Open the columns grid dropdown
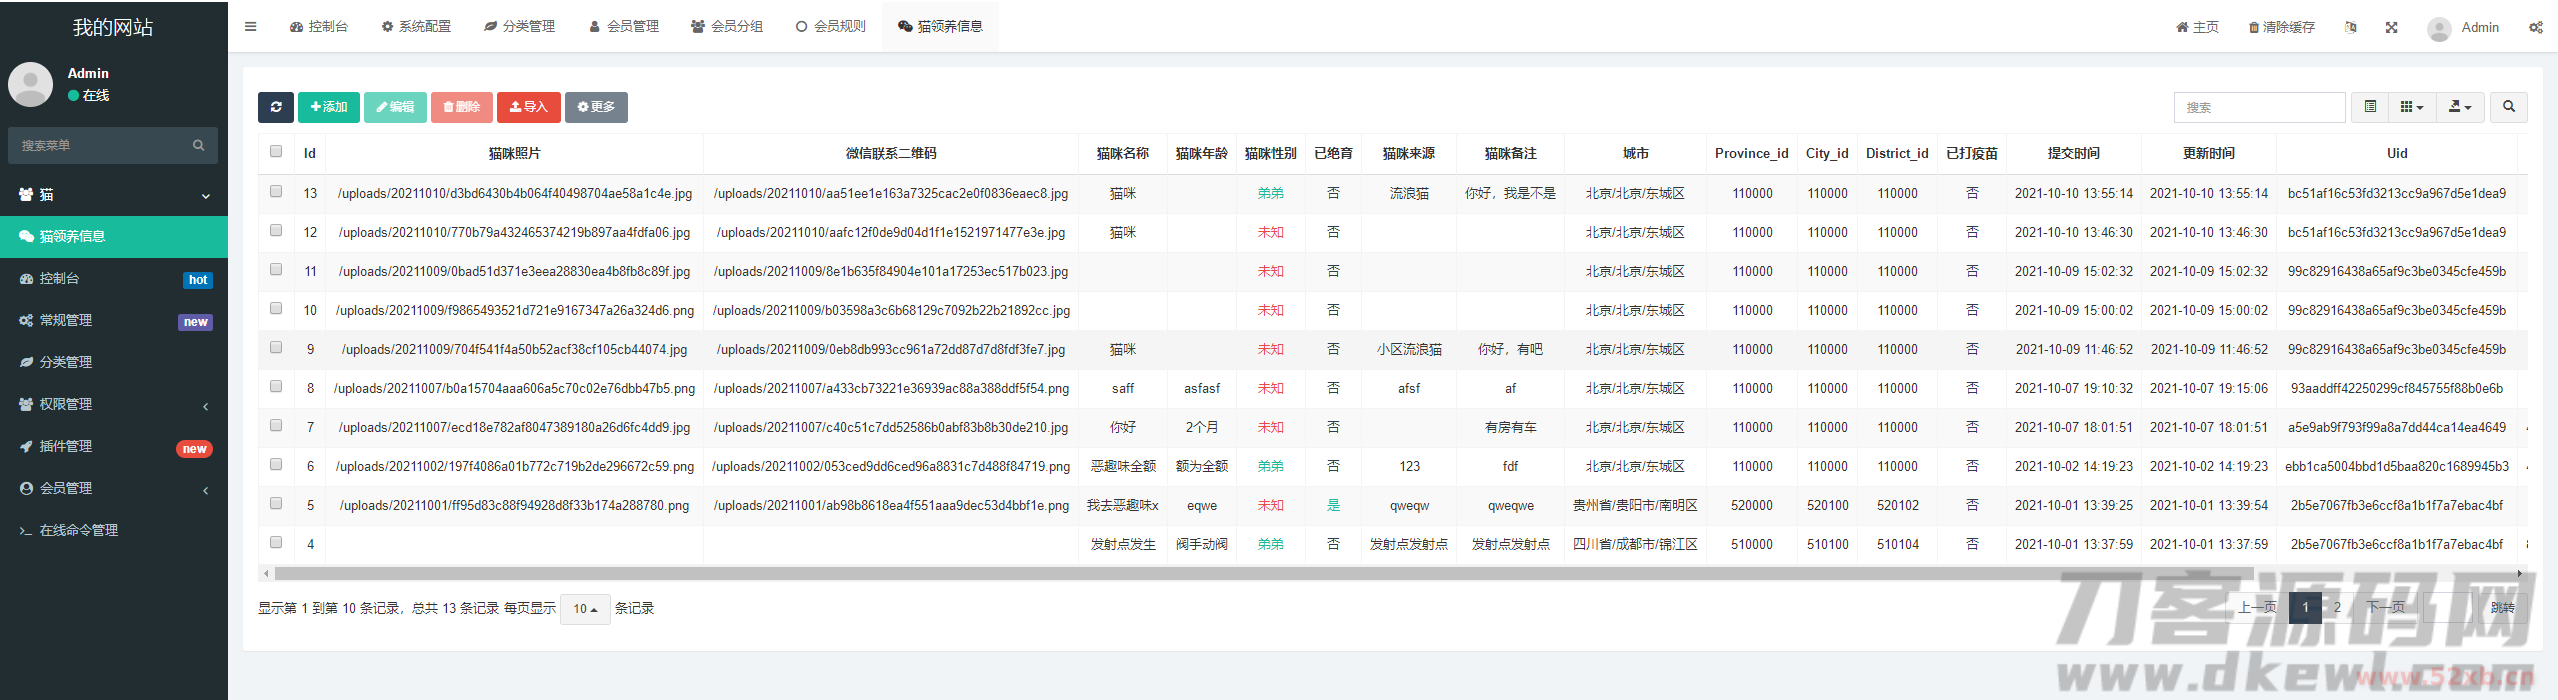2558x700 pixels. point(2411,107)
